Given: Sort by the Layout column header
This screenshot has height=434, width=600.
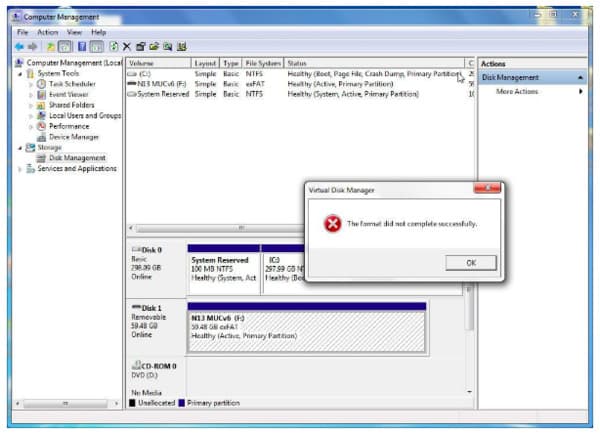Looking at the screenshot, I should (x=205, y=63).
